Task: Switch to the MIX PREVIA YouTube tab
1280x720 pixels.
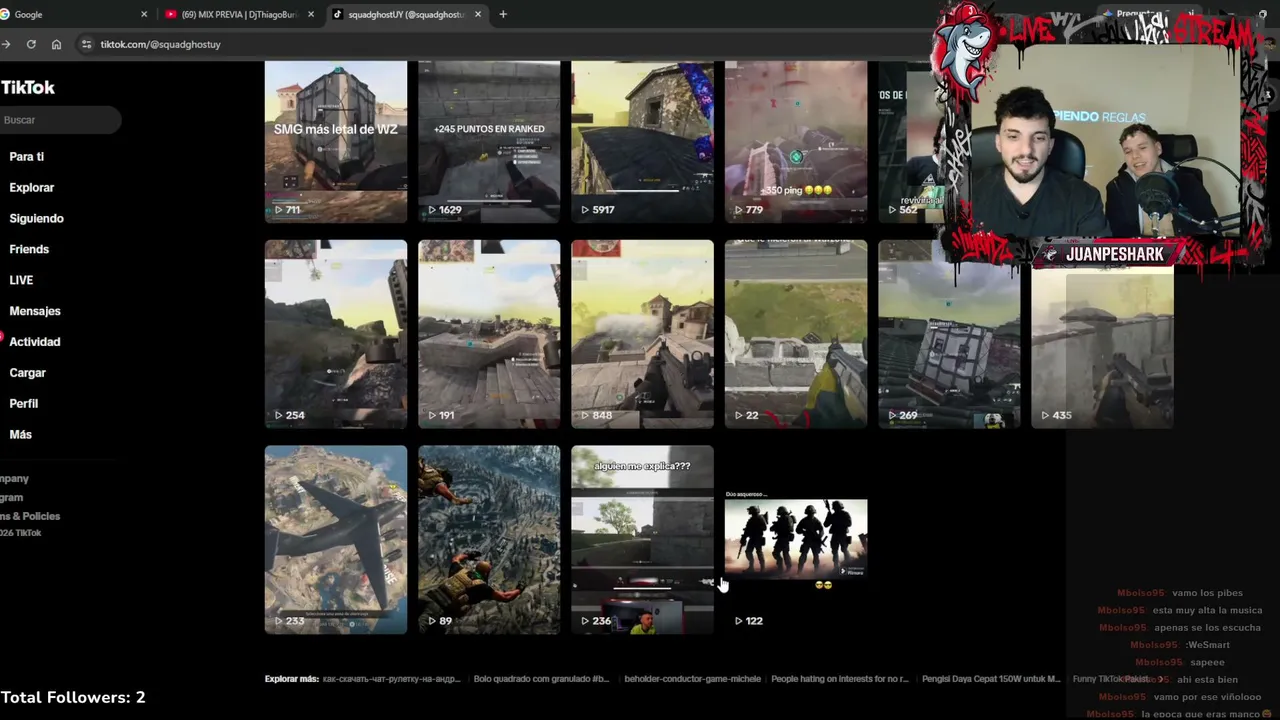Action: tap(240, 14)
